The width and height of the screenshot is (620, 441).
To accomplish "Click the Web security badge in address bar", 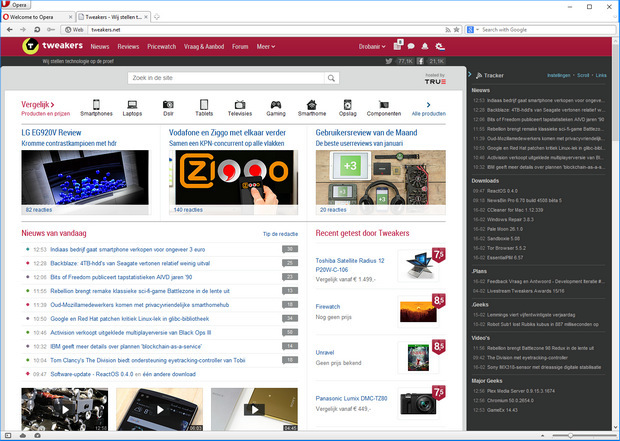I will [74, 30].
